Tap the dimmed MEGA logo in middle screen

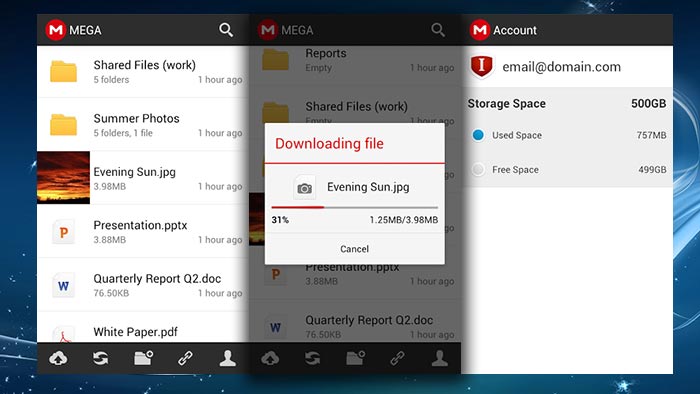268,30
